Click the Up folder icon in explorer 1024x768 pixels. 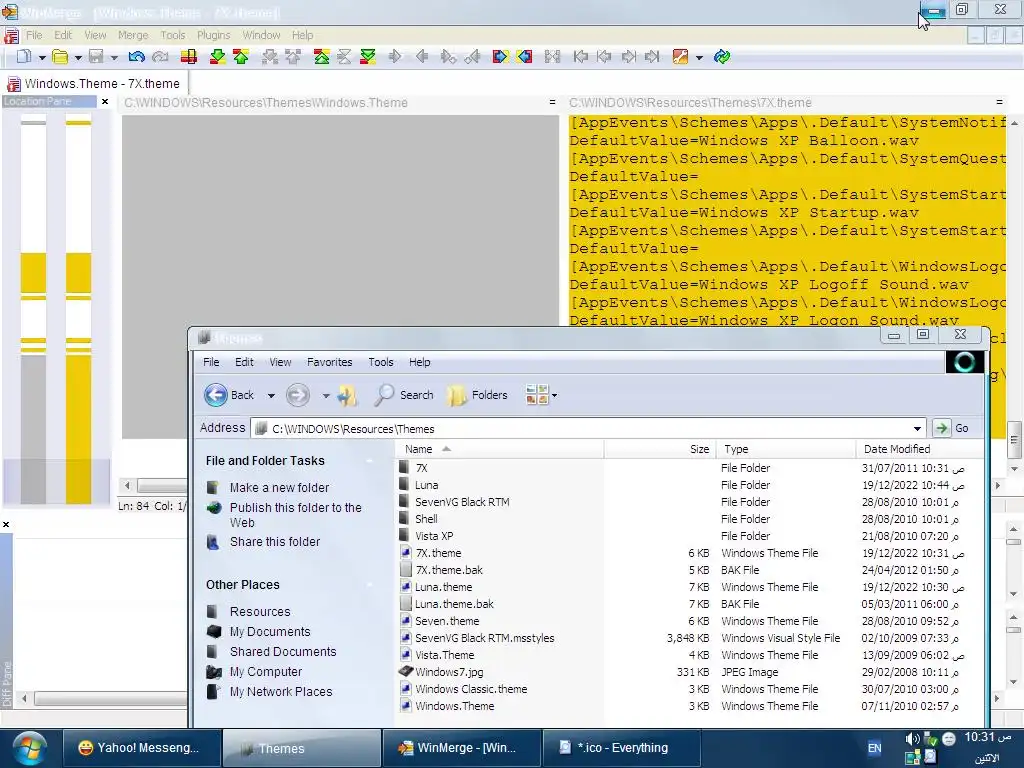tap(347, 395)
